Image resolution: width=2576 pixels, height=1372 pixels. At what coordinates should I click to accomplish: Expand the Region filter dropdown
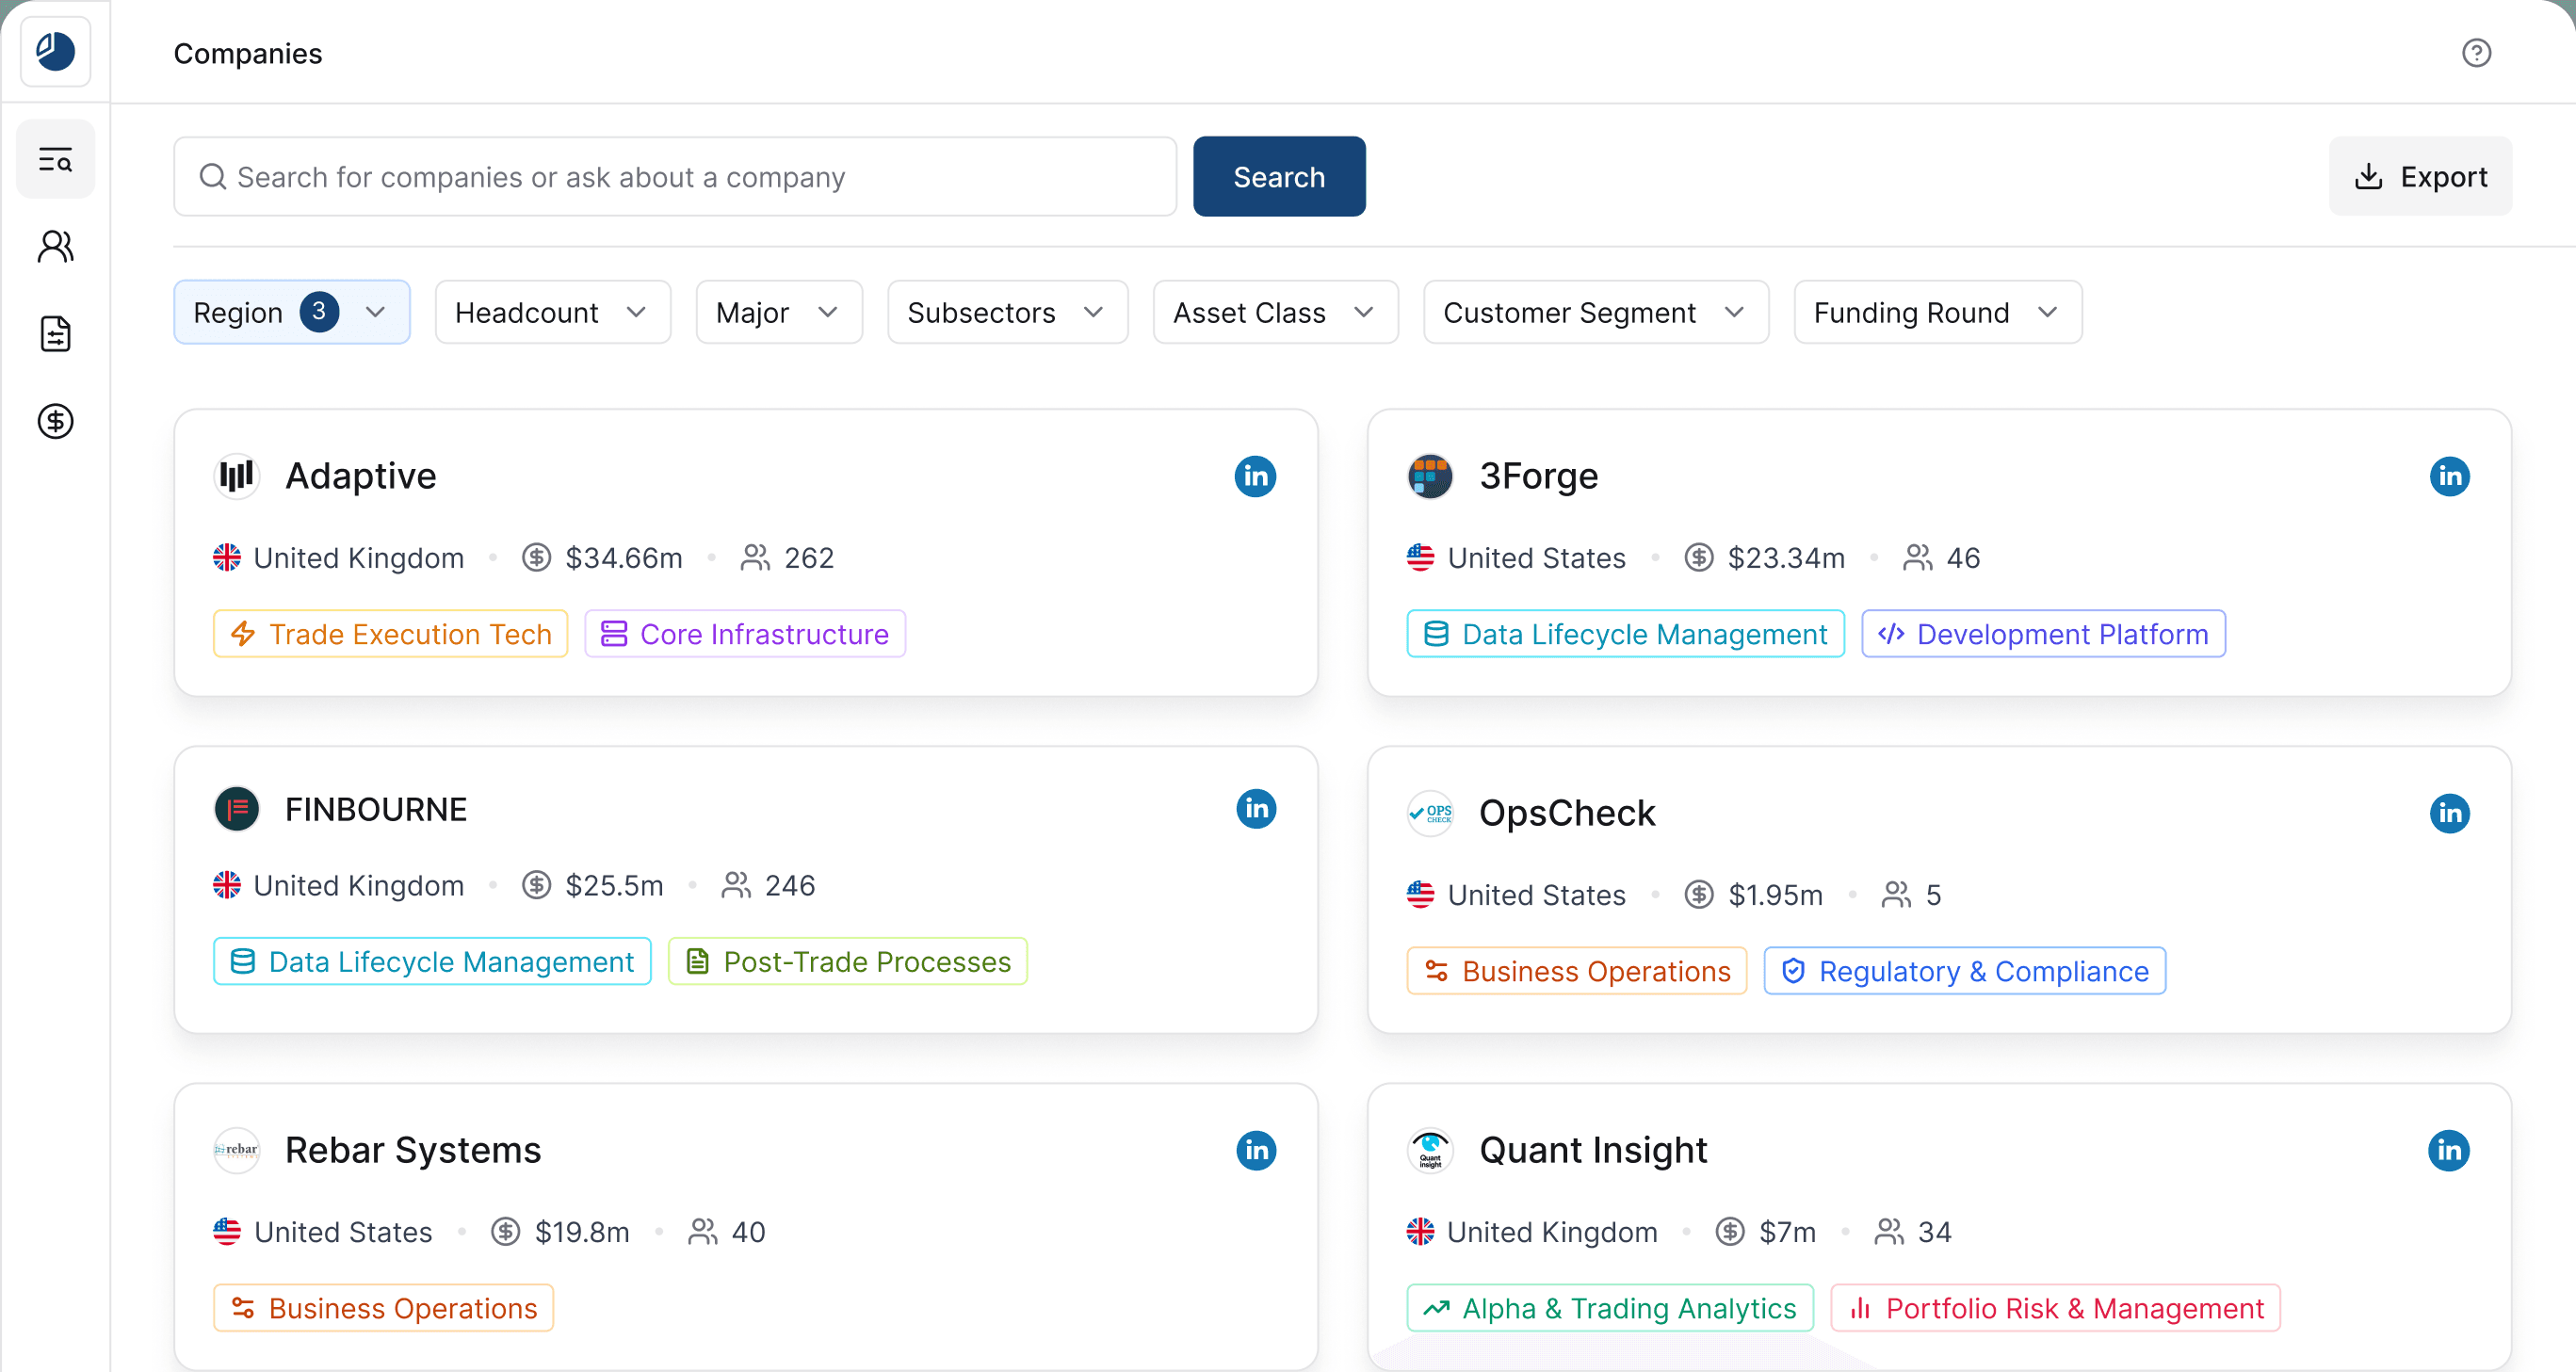click(x=292, y=312)
